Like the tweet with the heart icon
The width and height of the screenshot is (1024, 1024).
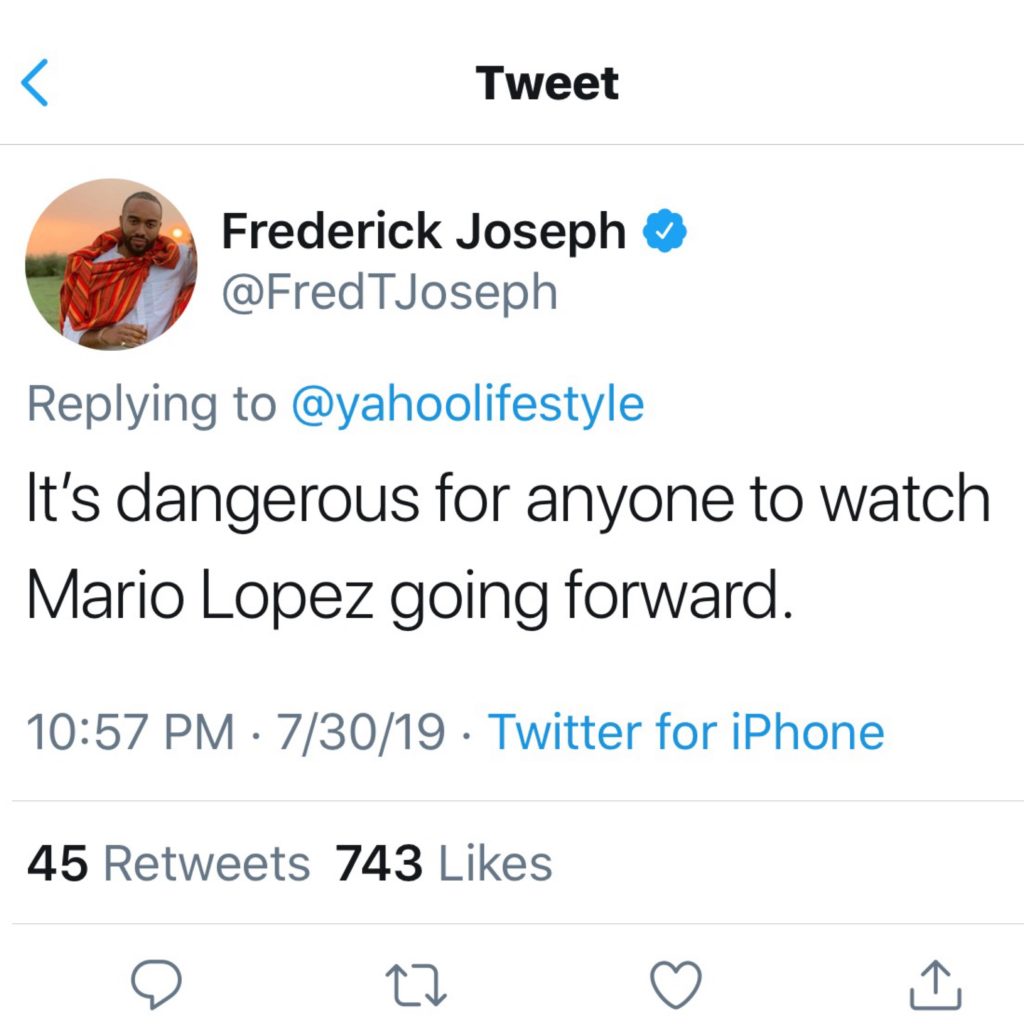[676, 984]
